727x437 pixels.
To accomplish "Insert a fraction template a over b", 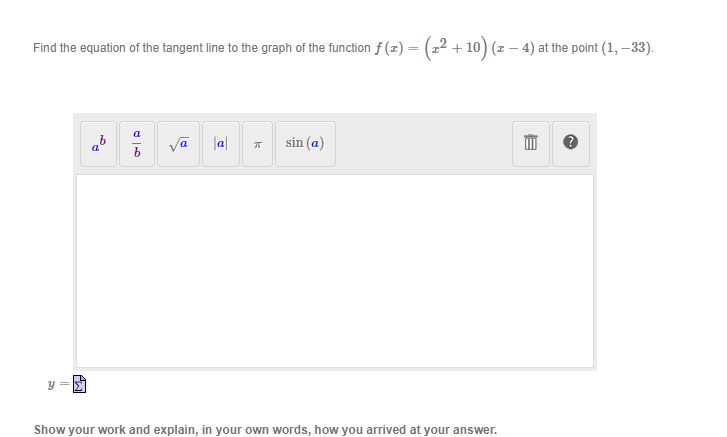I will tap(137, 144).
